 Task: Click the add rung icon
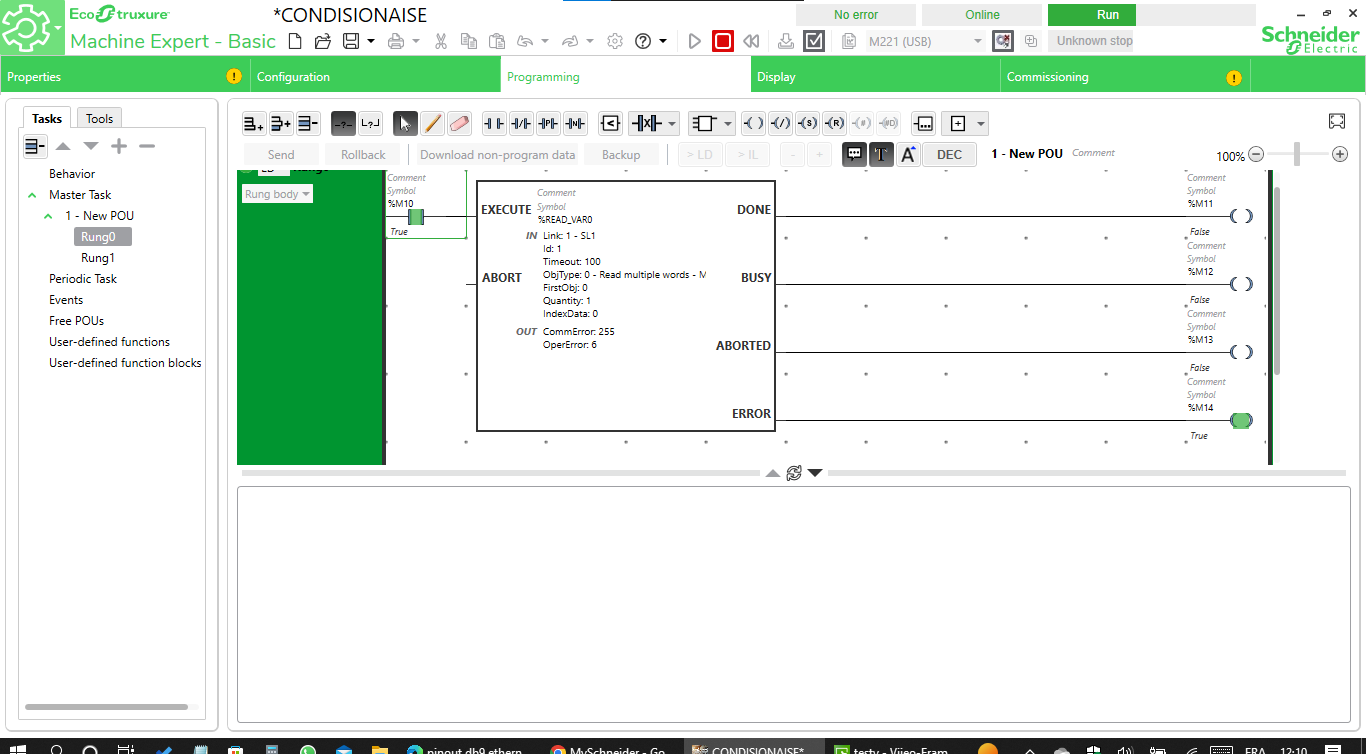[254, 123]
